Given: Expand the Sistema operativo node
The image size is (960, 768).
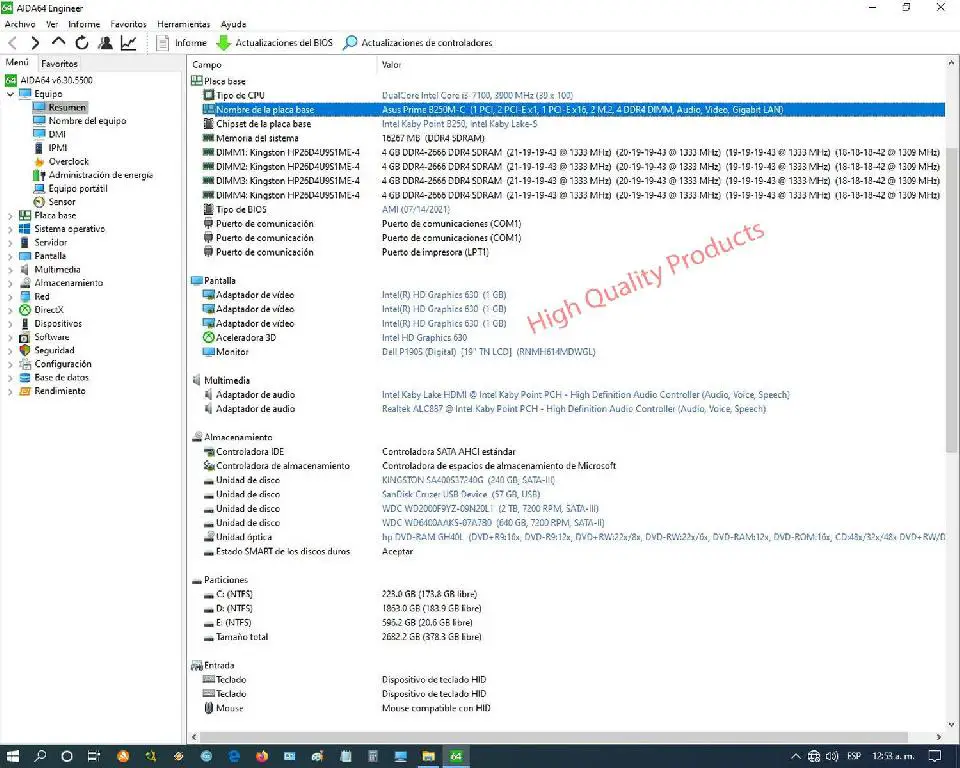Looking at the screenshot, I should (10, 229).
